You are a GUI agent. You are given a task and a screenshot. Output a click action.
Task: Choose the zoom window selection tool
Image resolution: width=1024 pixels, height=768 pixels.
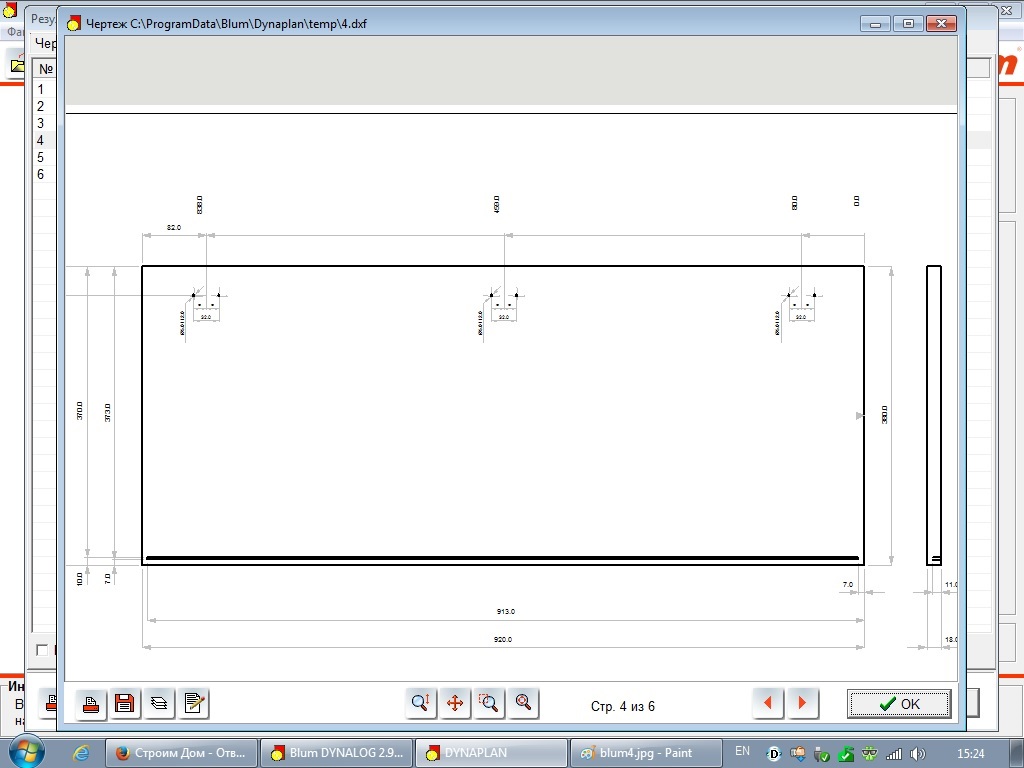489,703
